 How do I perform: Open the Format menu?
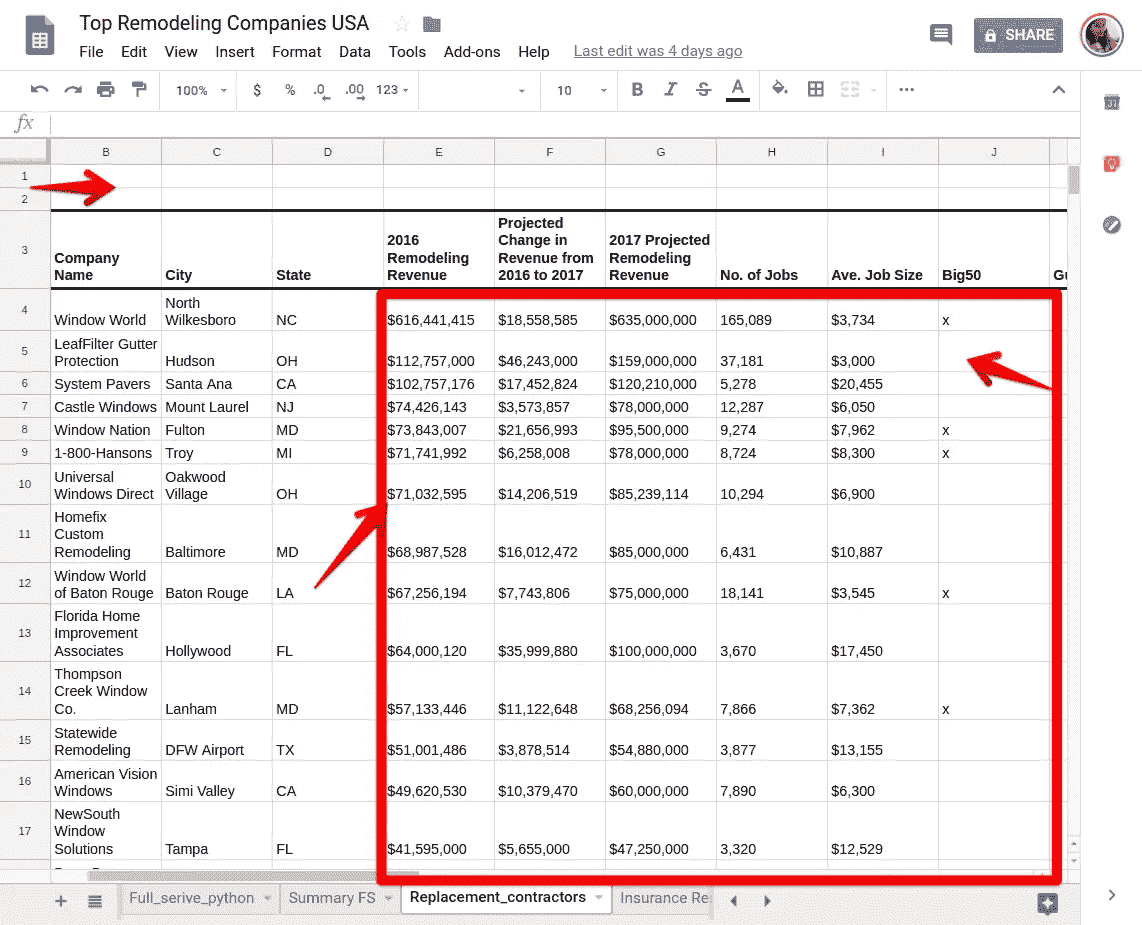(296, 52)
